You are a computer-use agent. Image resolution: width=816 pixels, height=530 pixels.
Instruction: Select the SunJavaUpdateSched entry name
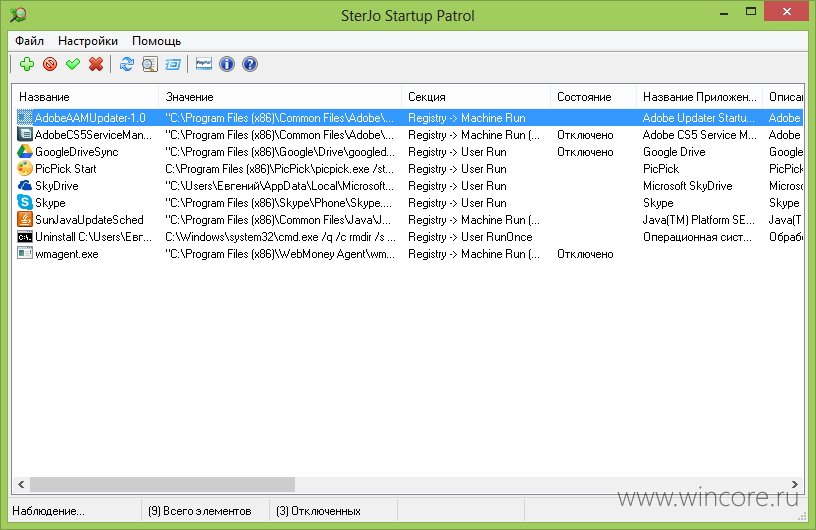pos(89,220)
